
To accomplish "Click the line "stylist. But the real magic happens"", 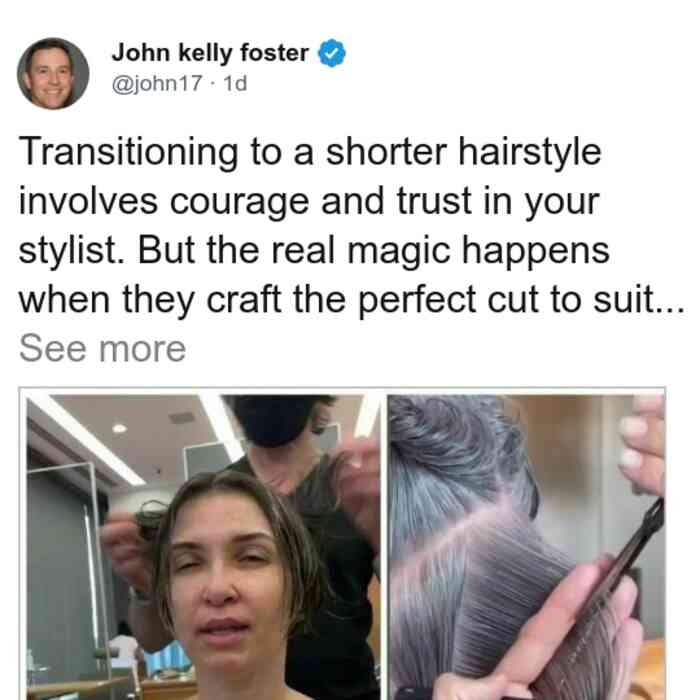I will (x=314, y=250).
